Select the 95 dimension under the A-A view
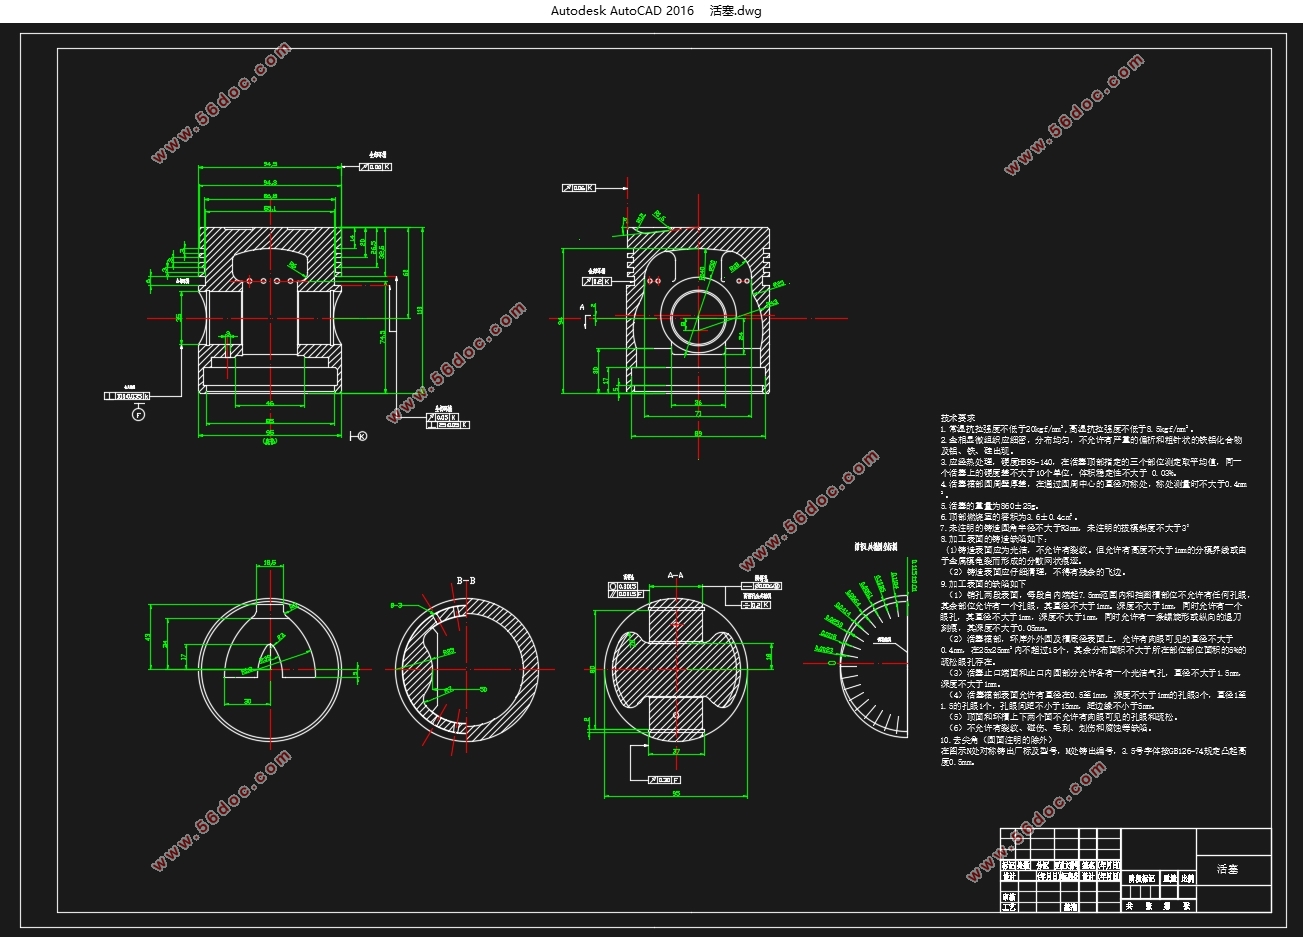Viewport: 1303px width, 937px height. click(676, 794)
